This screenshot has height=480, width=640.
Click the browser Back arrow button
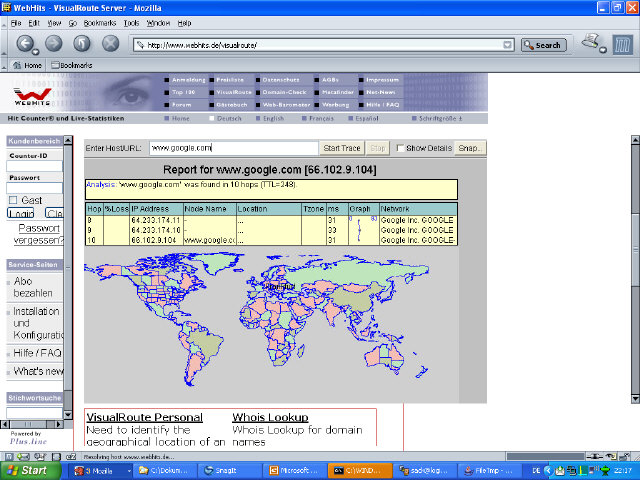[25, 44]
